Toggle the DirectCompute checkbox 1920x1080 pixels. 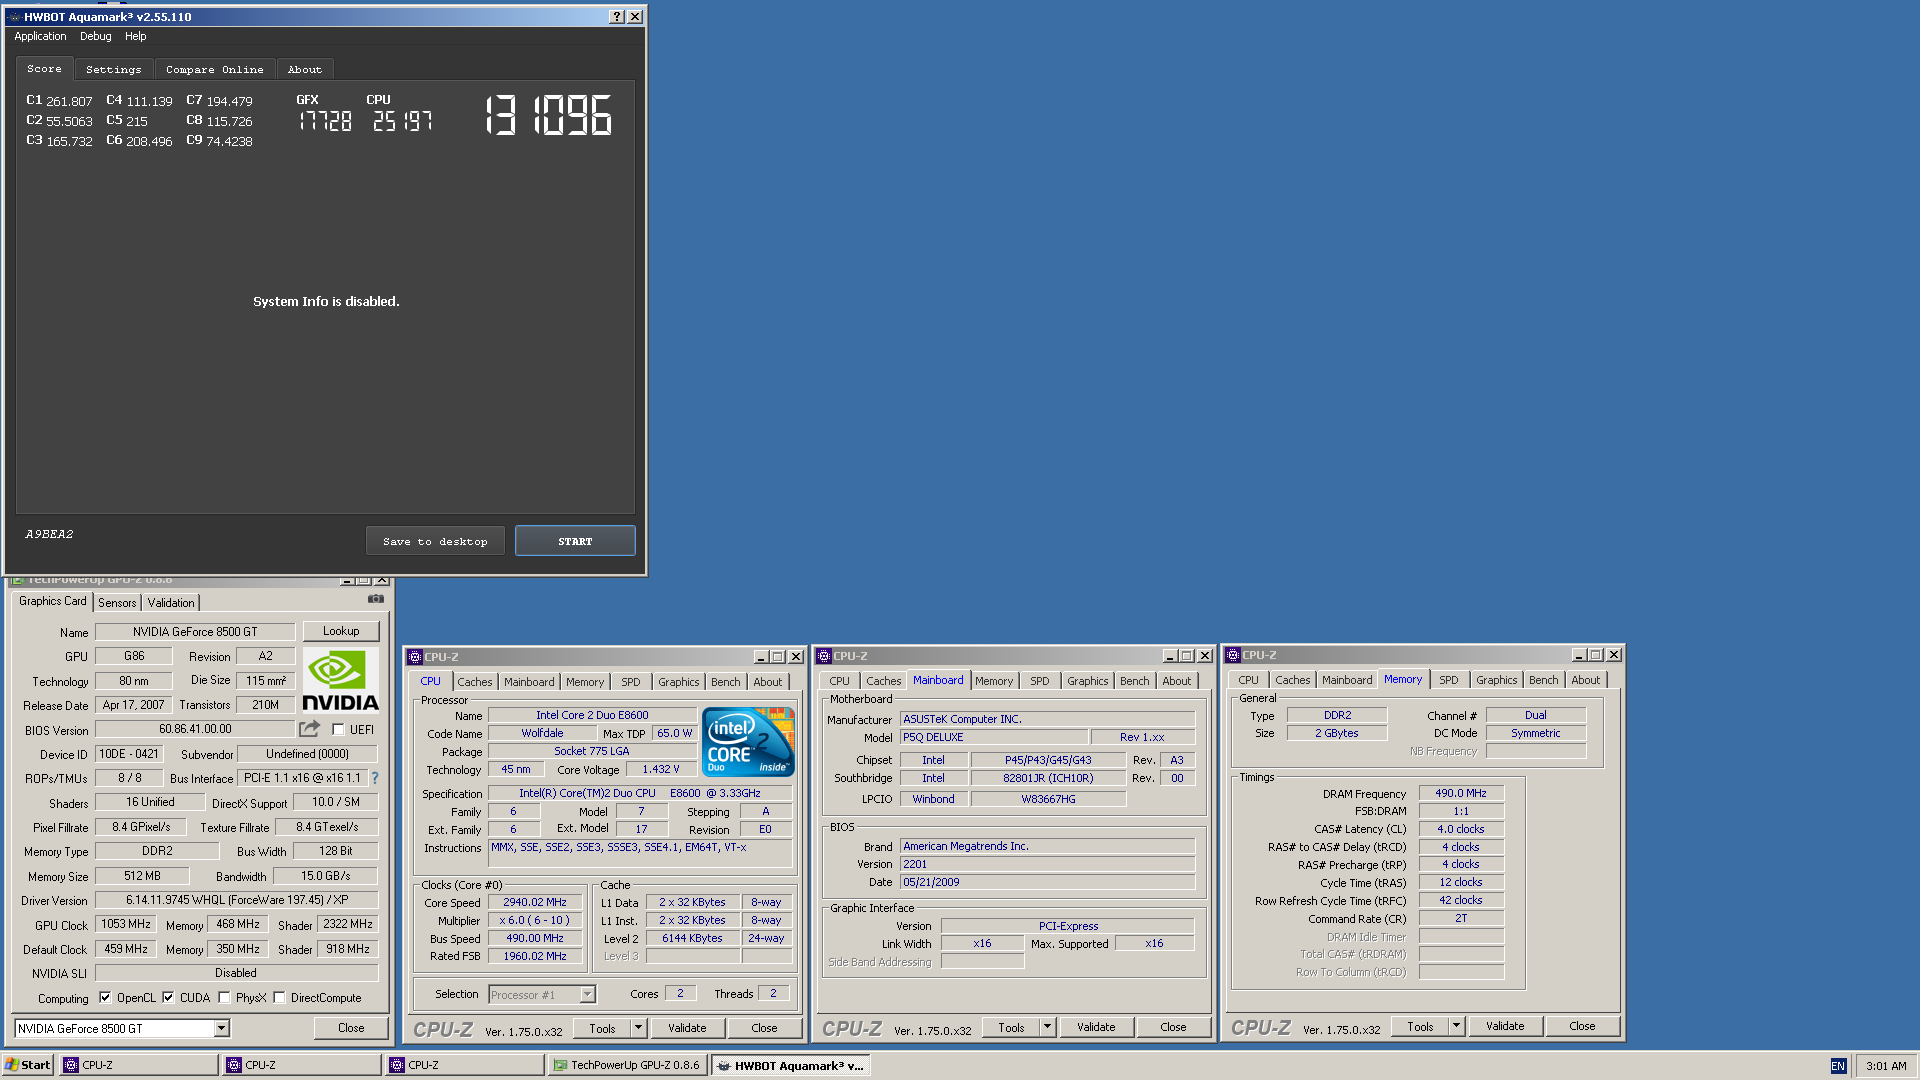tap(279, 998)
